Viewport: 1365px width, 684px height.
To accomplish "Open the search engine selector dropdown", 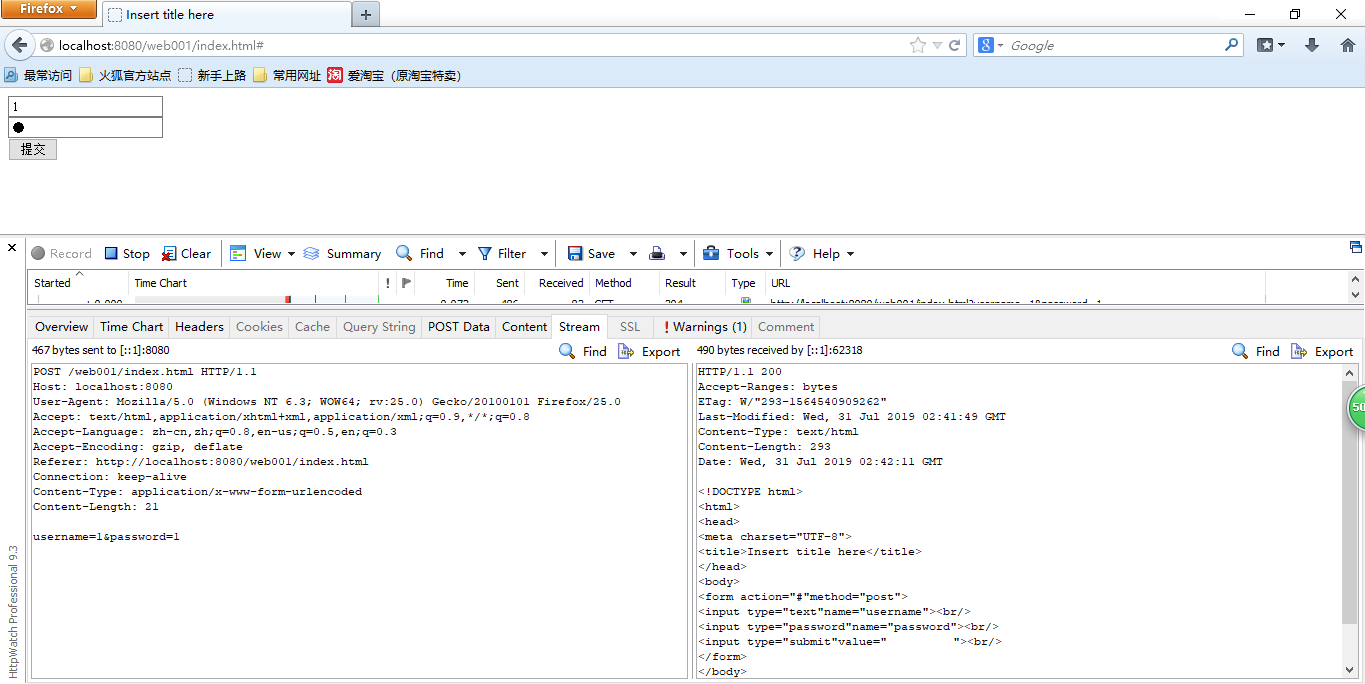I will [990, 45].
